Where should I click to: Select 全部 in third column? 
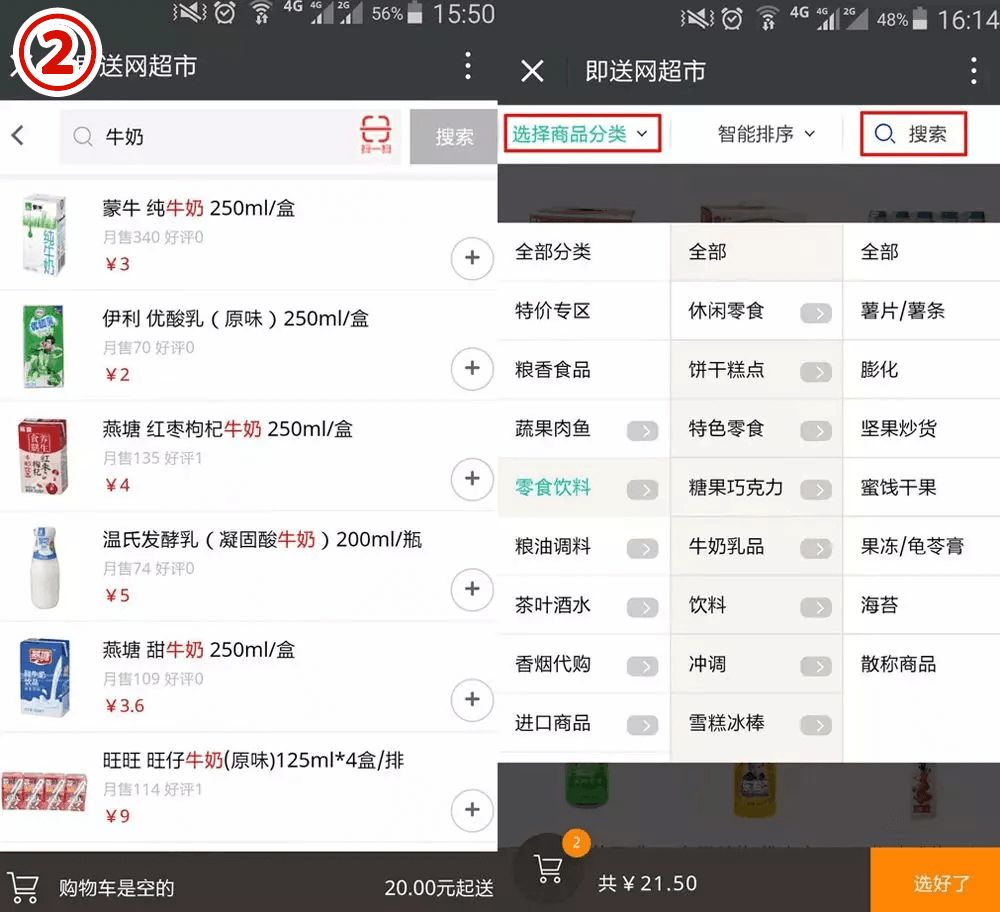click(x=922, y=252)
